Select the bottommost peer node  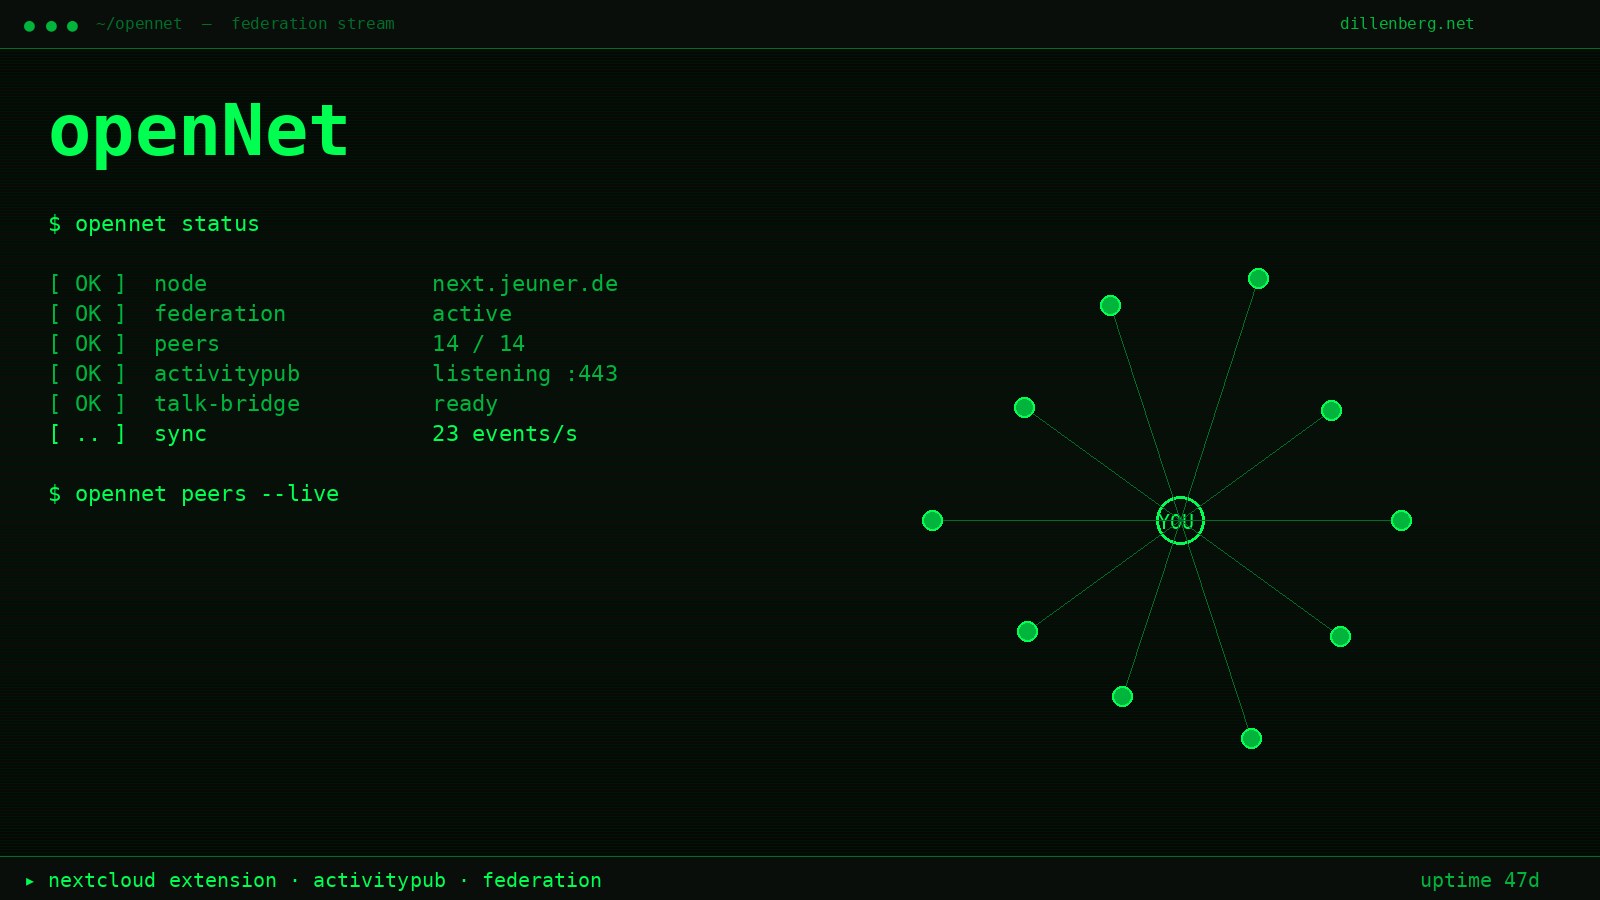point(1251,738)
